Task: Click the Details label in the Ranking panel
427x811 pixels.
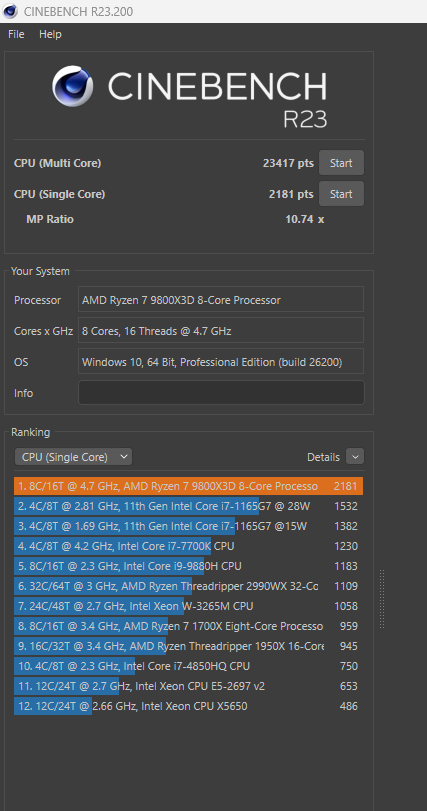Action: pyautogui.click(x=324, y=457)
